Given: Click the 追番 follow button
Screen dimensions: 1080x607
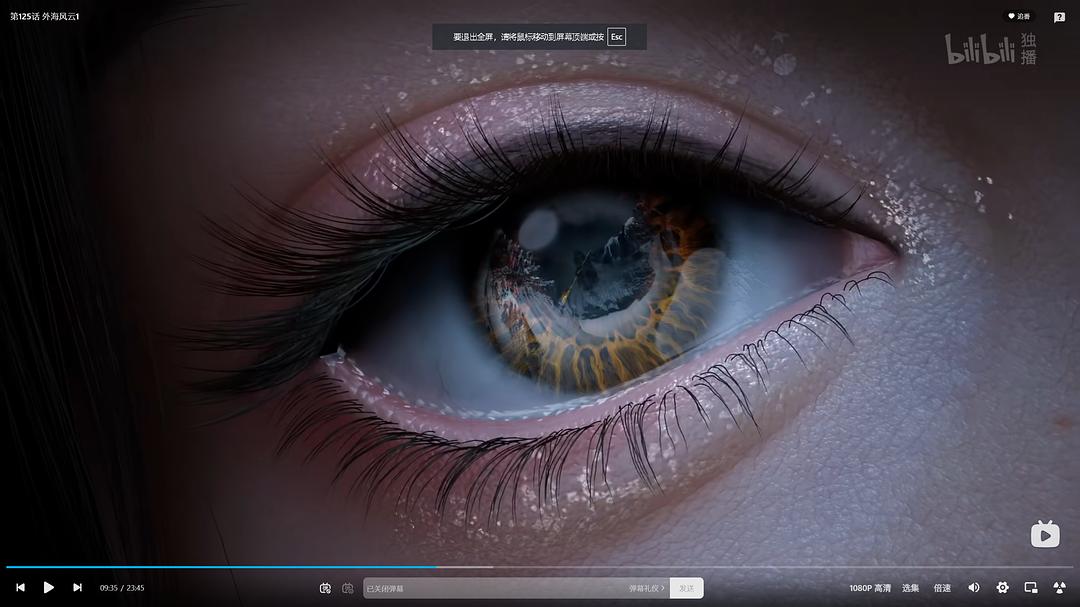Looking at the screenshot, I should pyautogui.click(x=1019, y=17).
